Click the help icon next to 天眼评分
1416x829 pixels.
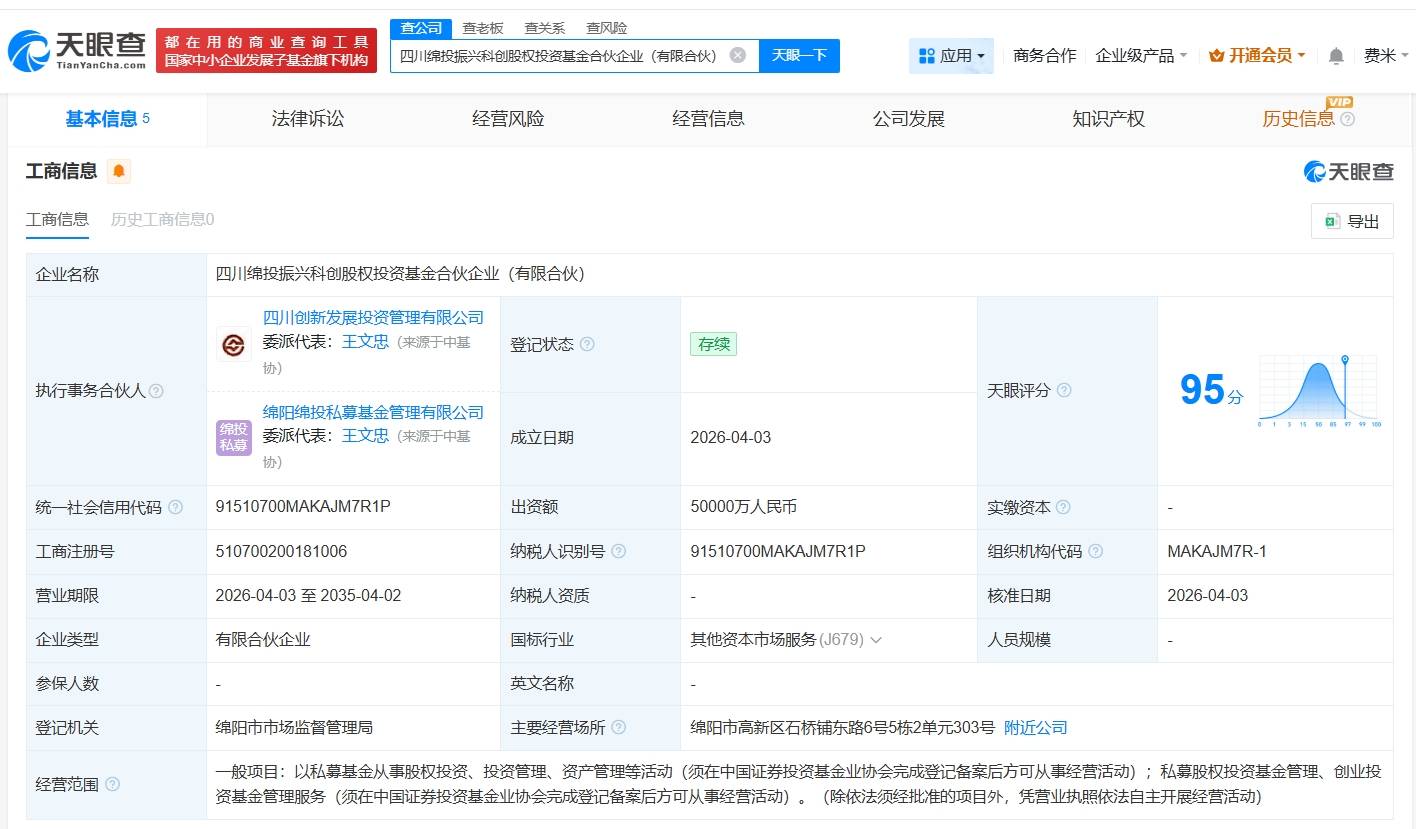(x=1064, y=391)
